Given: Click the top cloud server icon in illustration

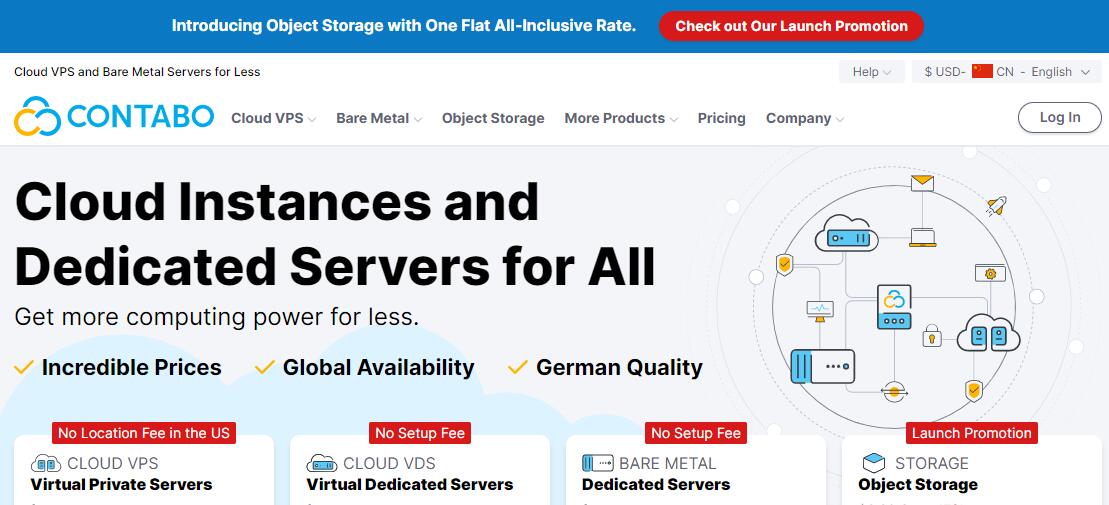Looking at the screenshot, I should 847,234.
